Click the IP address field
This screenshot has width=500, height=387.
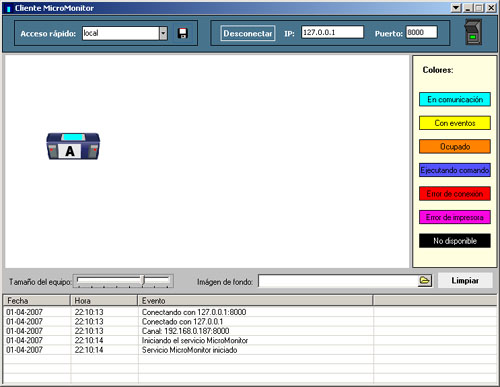(332, 32)
